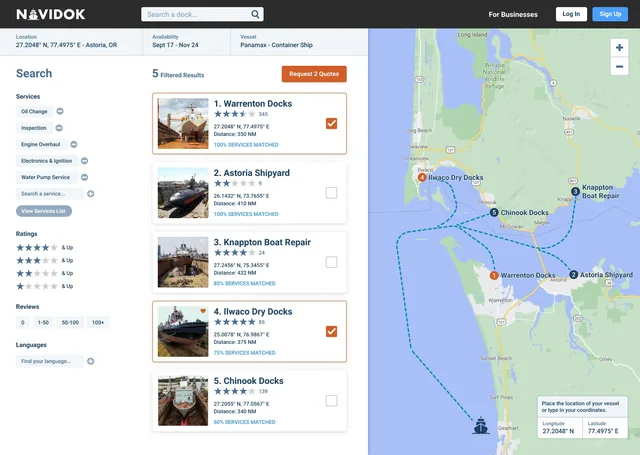640x455 pixels.
Task: Click Request 2 Quotes button
Action: coord(314,74)
